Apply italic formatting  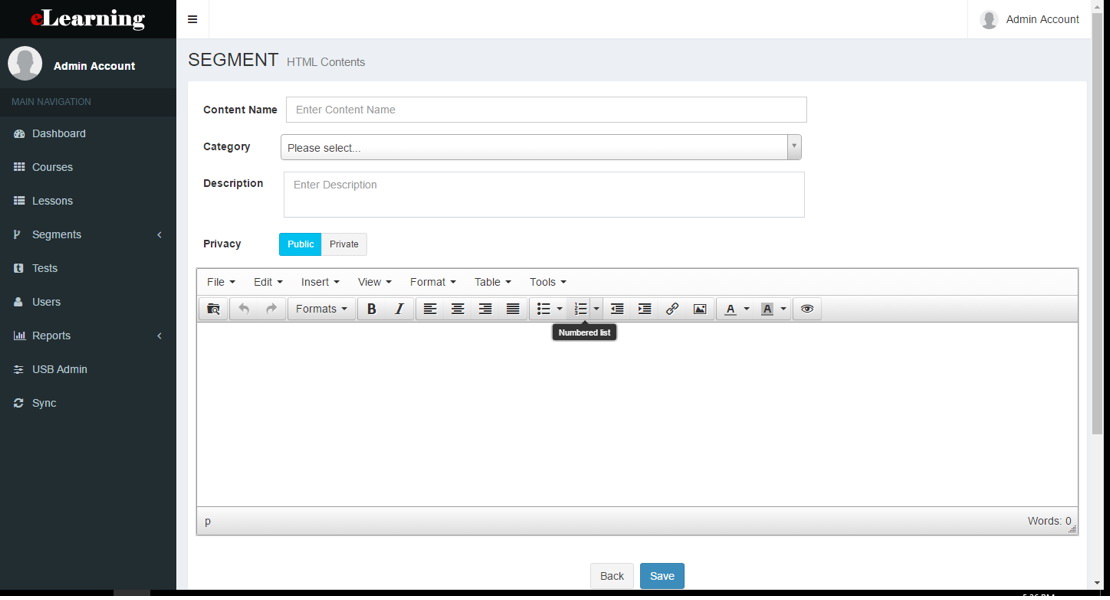(399, 308)
